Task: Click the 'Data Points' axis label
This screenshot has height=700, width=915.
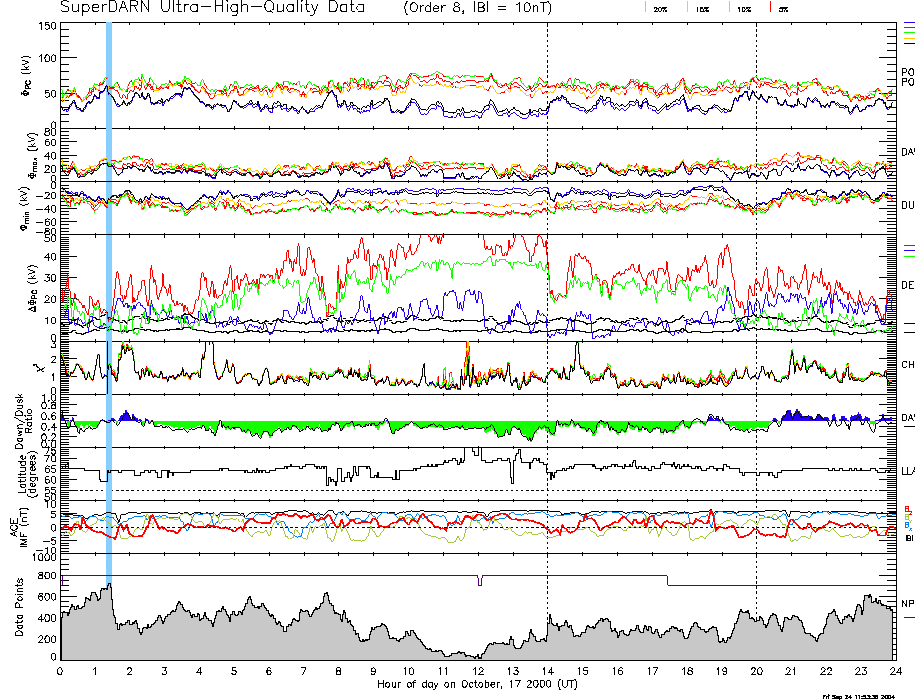Action: click(19, 607)
